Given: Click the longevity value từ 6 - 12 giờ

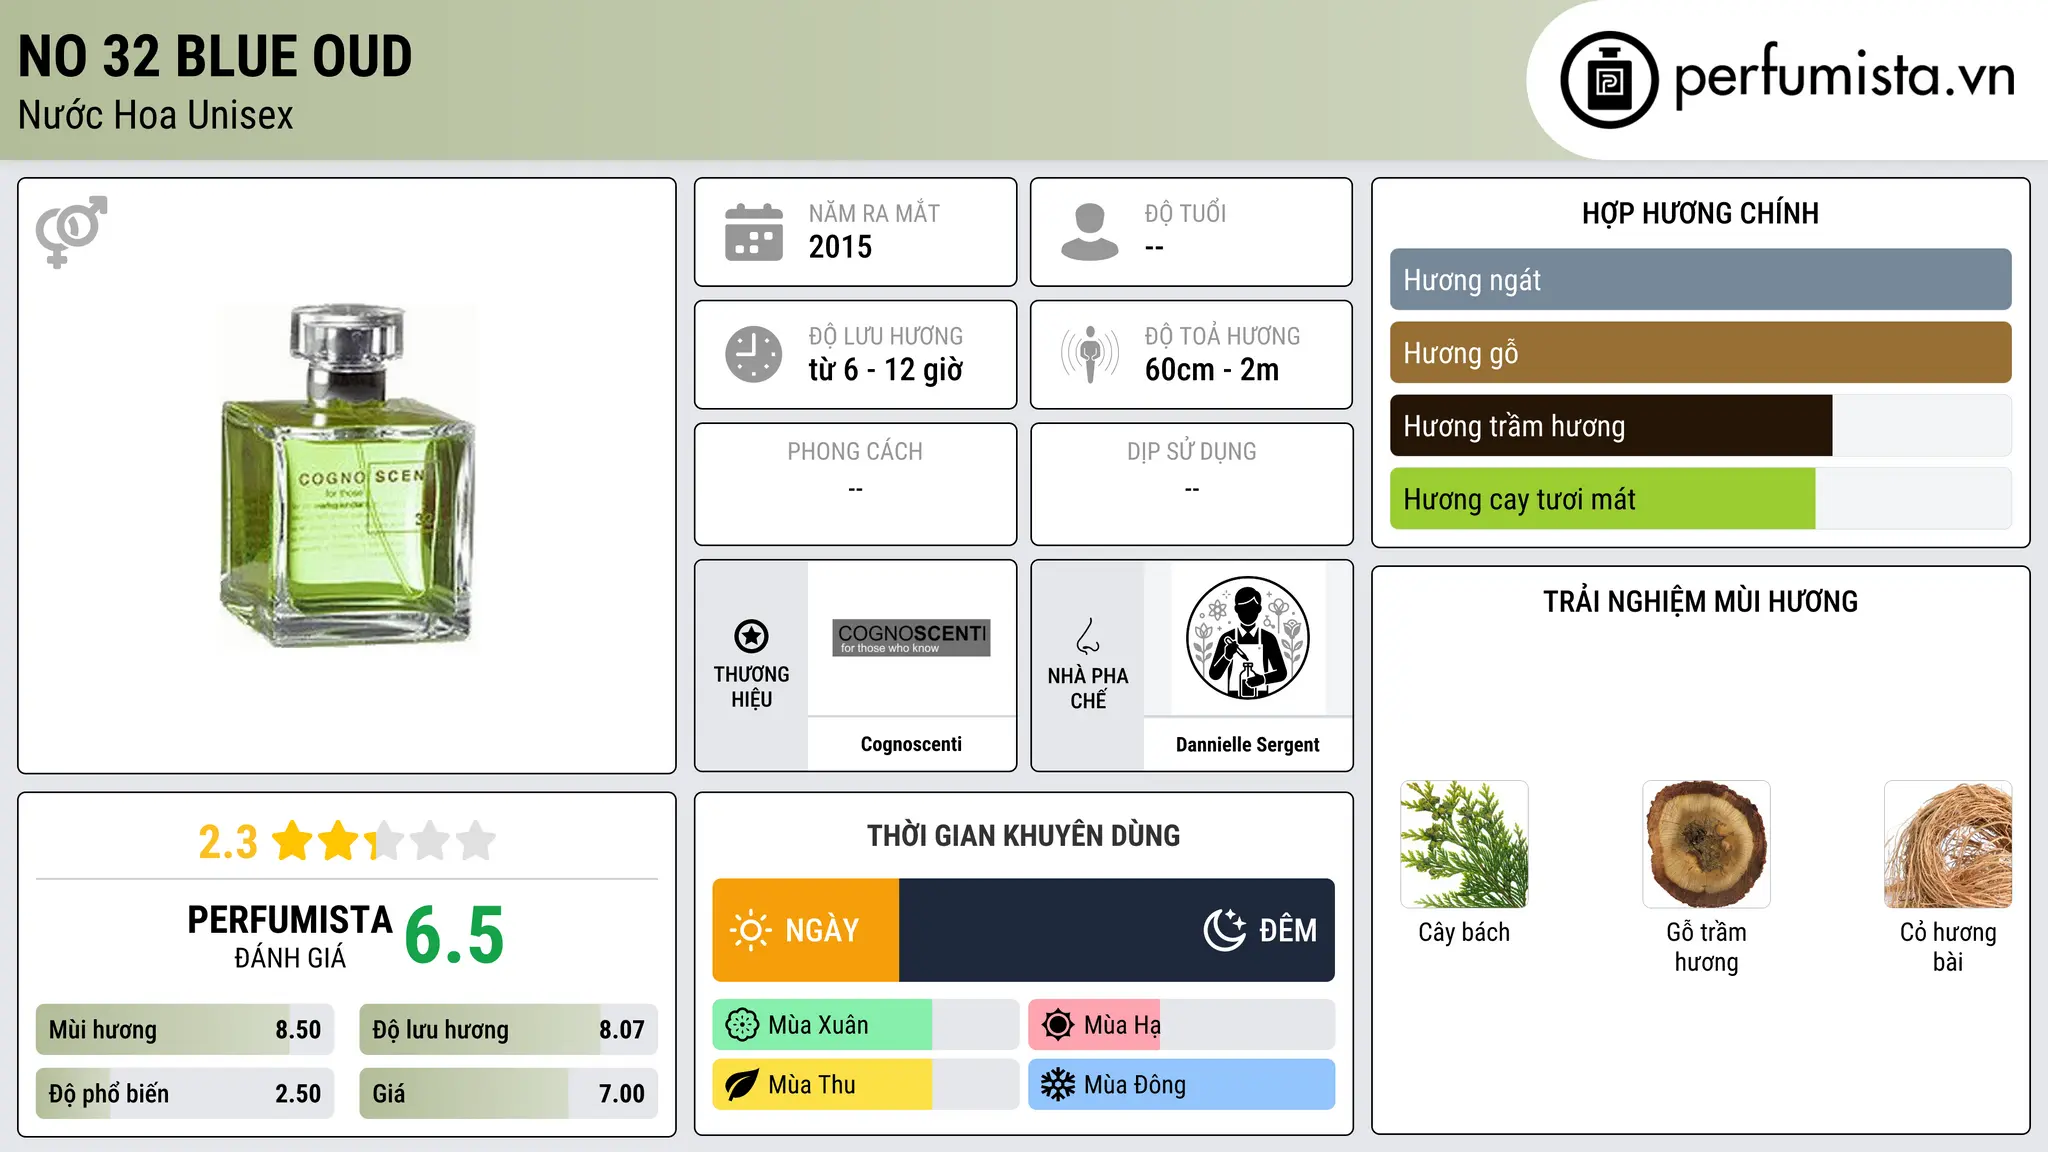Looking at the screenshot, I should pos(886,370).
